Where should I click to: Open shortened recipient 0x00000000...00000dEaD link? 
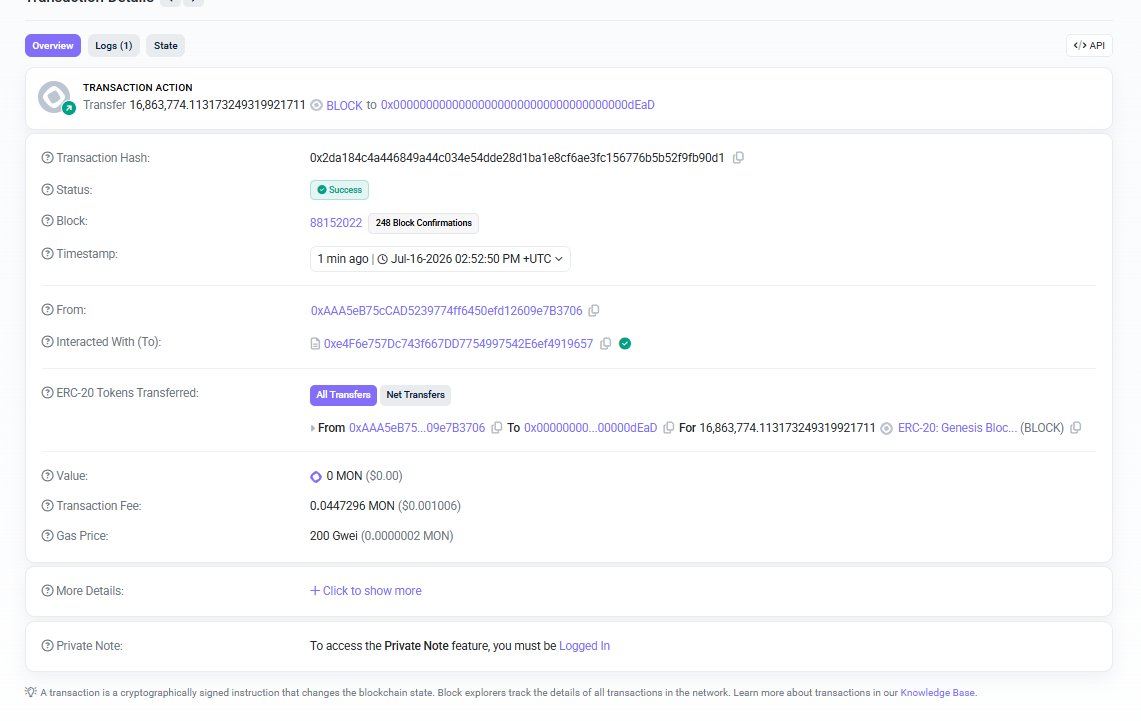coord(590,428)
